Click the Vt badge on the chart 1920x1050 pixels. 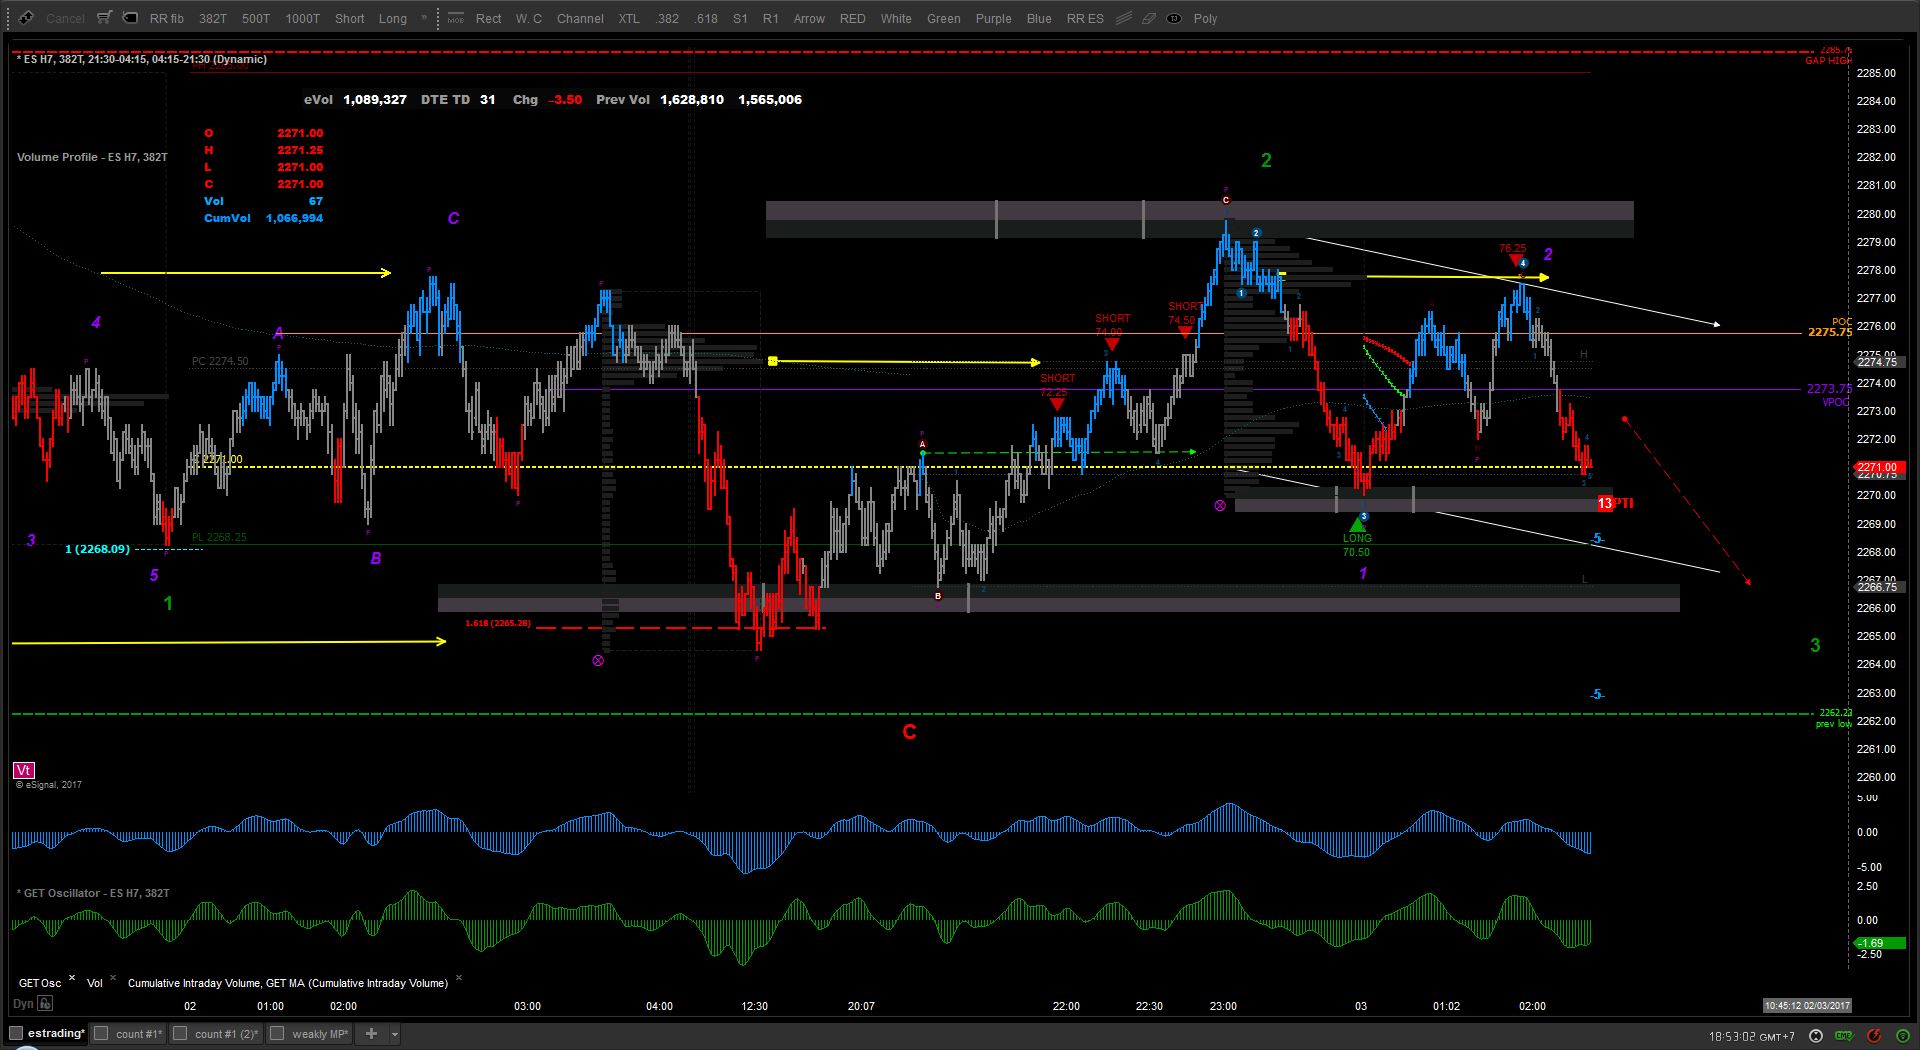pyautogui.click(x=23, y=770)
